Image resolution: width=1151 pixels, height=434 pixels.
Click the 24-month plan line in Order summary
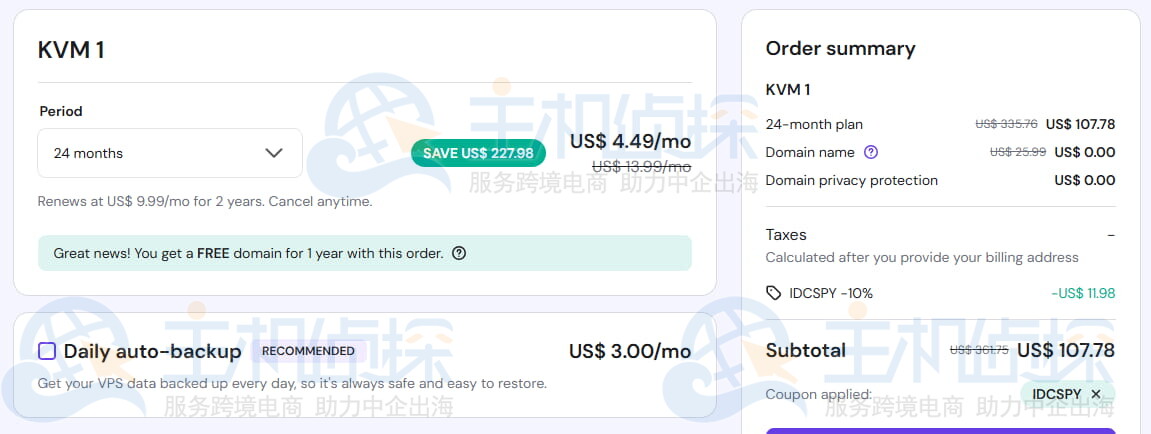pyautogui.click(x=814, y=124)
